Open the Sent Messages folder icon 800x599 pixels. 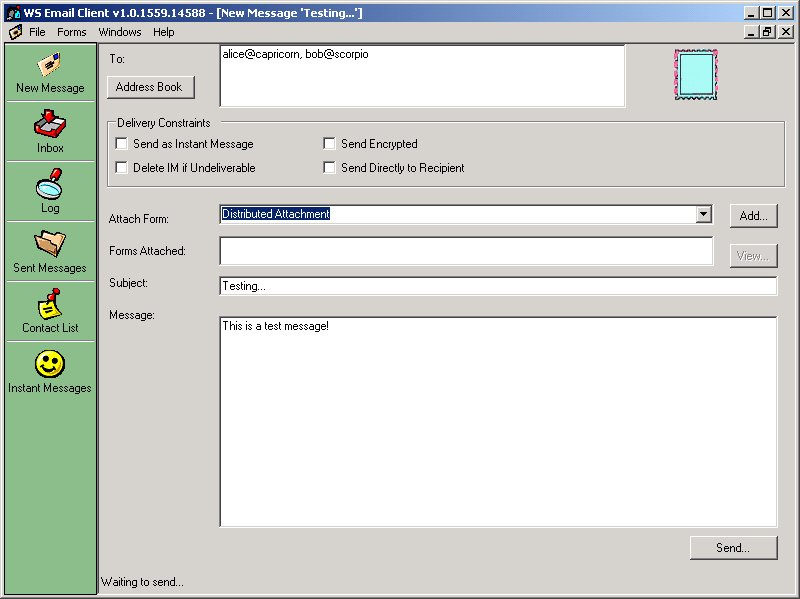click(x=50, y=246)
